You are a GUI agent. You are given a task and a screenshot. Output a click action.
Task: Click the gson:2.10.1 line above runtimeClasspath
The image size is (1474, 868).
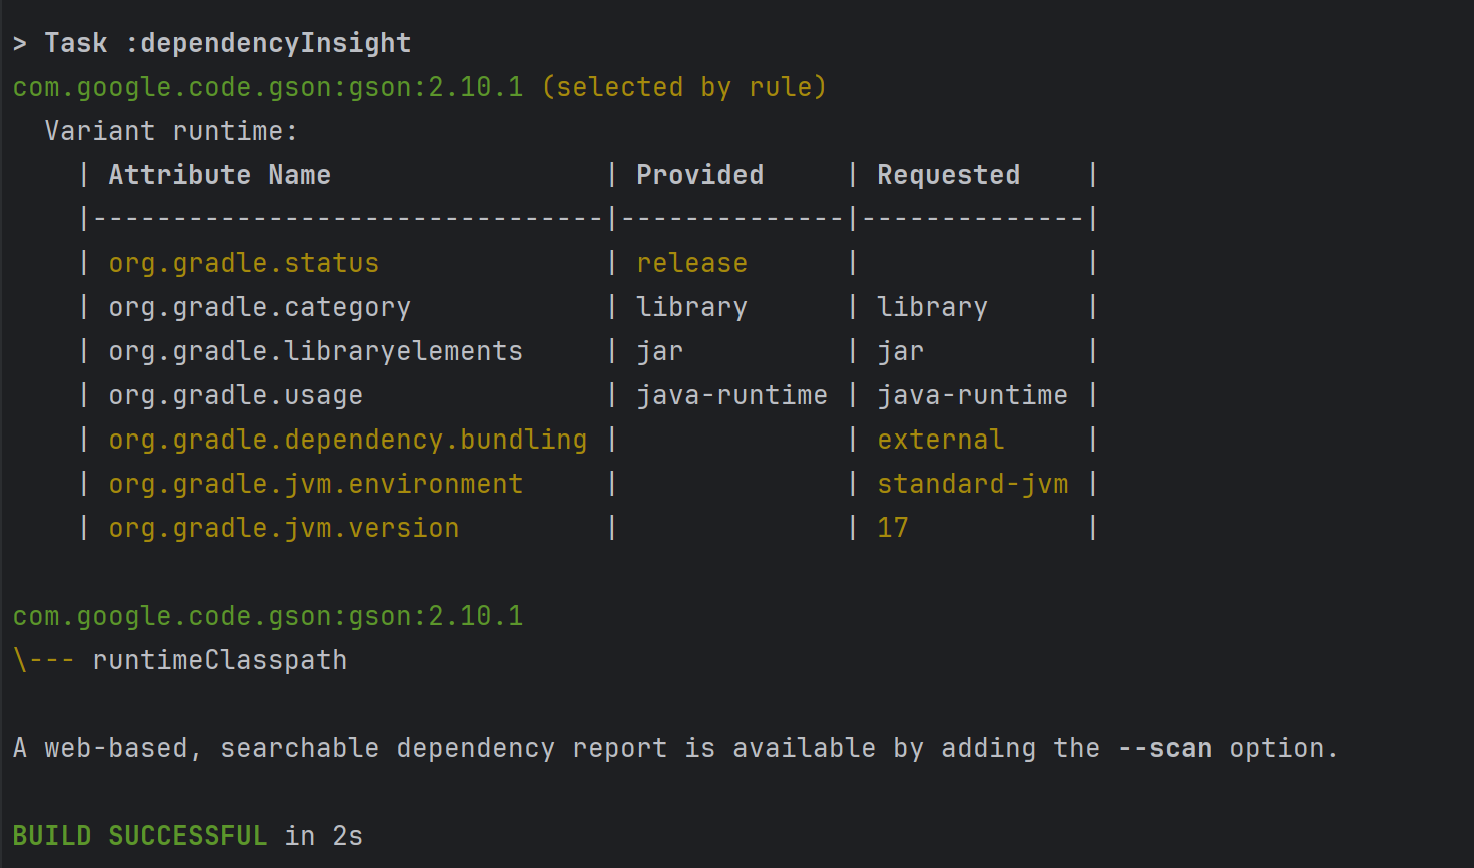267,615
